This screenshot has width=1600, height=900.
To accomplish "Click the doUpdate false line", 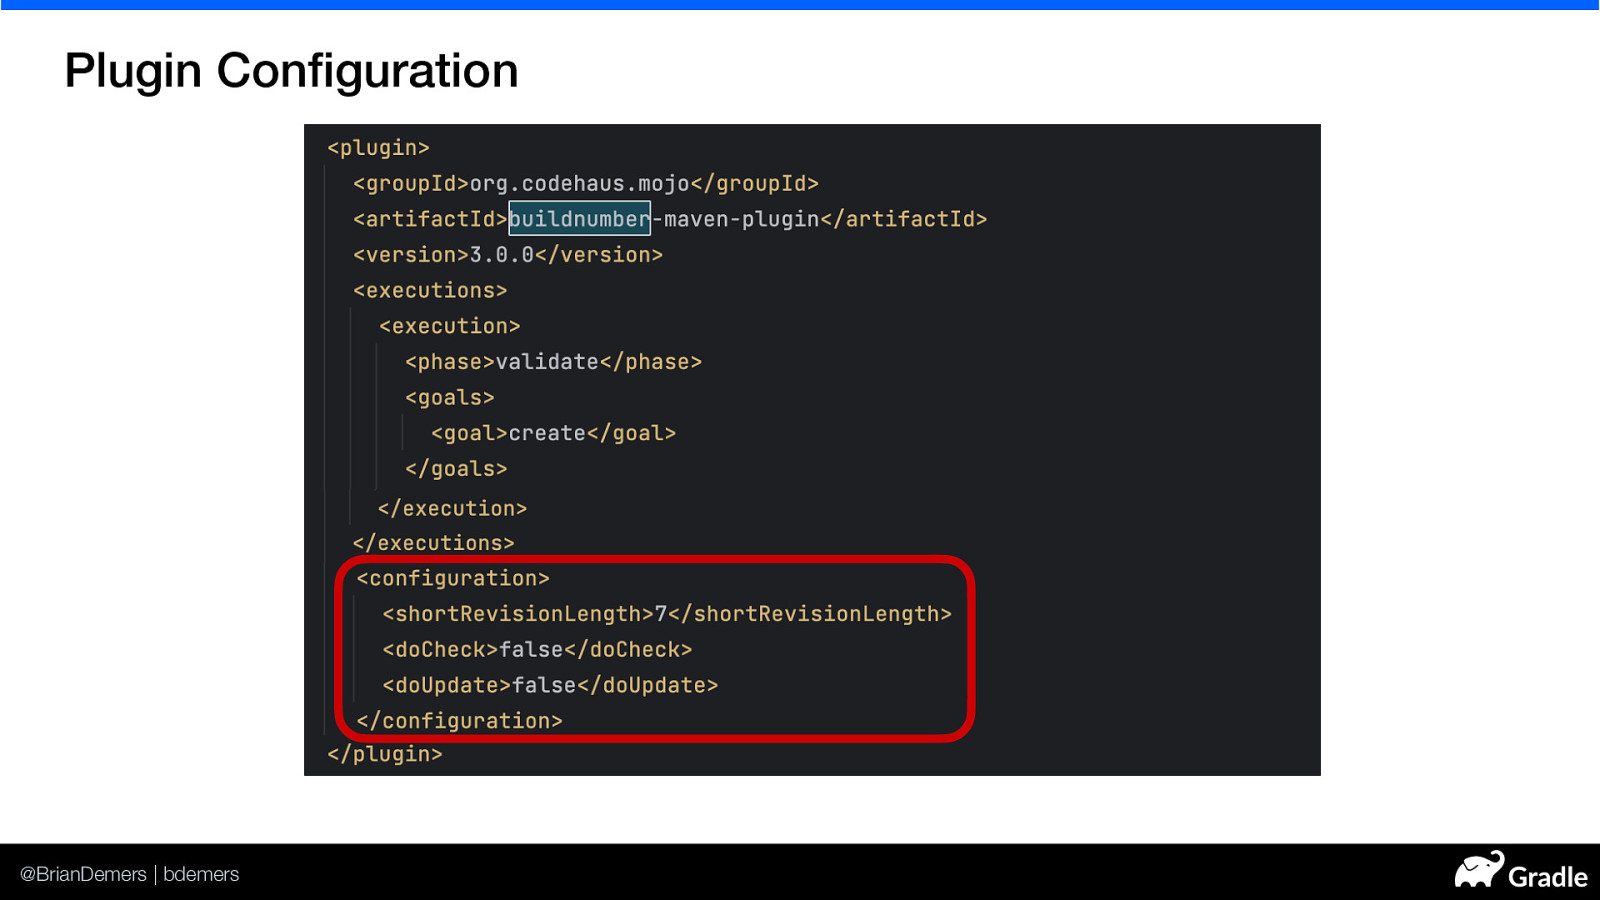I will click(x=551, y=686).
